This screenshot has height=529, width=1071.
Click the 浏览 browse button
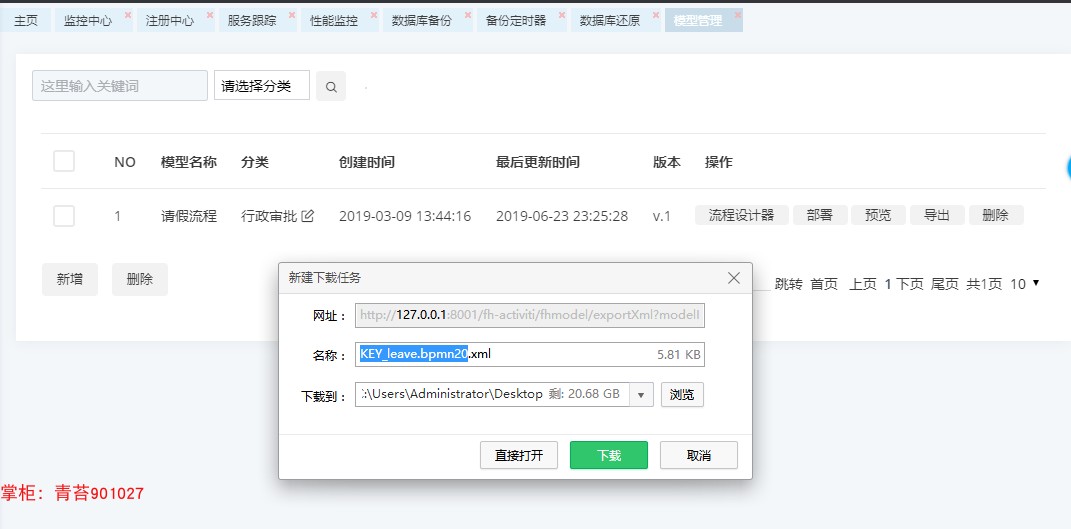coord(682,395)
